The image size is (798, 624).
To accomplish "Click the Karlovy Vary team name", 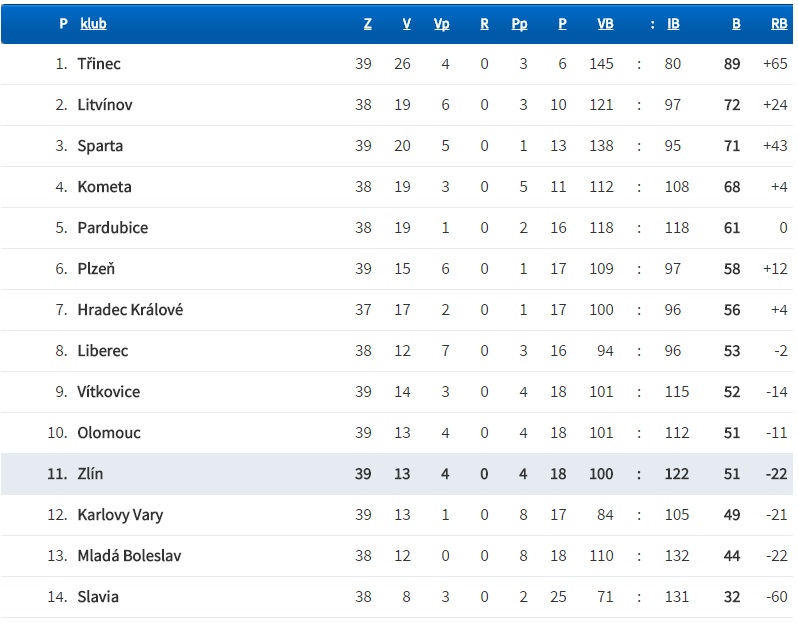I will click(120, 515).
